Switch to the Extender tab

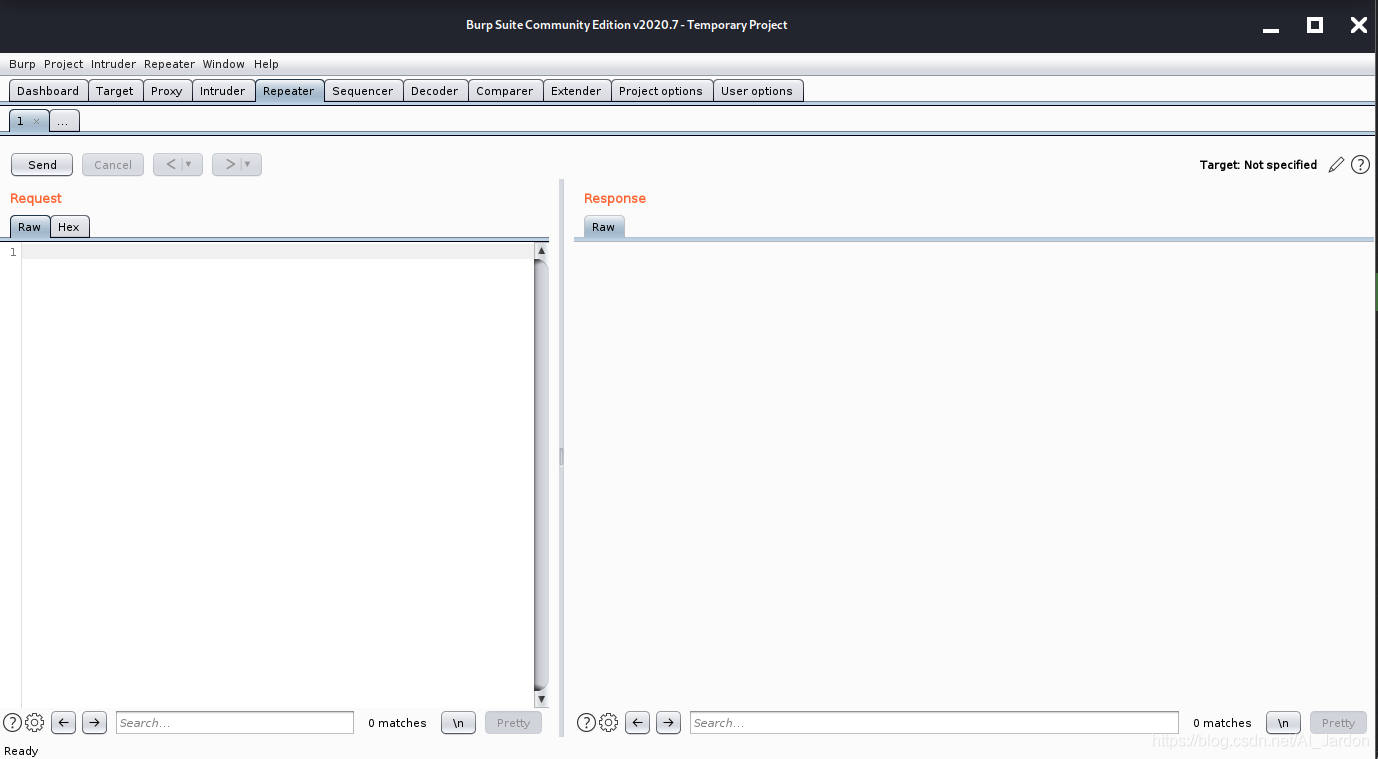576,90
